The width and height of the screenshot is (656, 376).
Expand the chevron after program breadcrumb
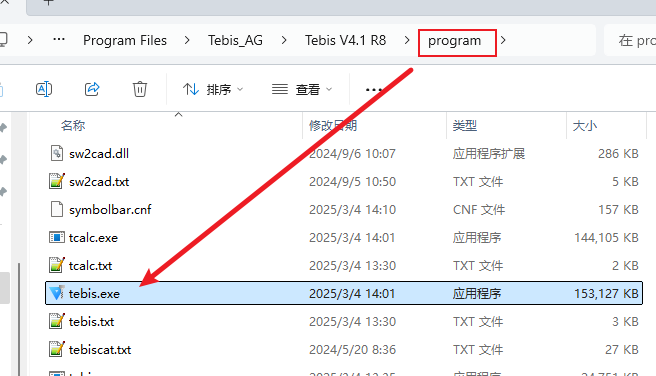(x=503, y=40)
